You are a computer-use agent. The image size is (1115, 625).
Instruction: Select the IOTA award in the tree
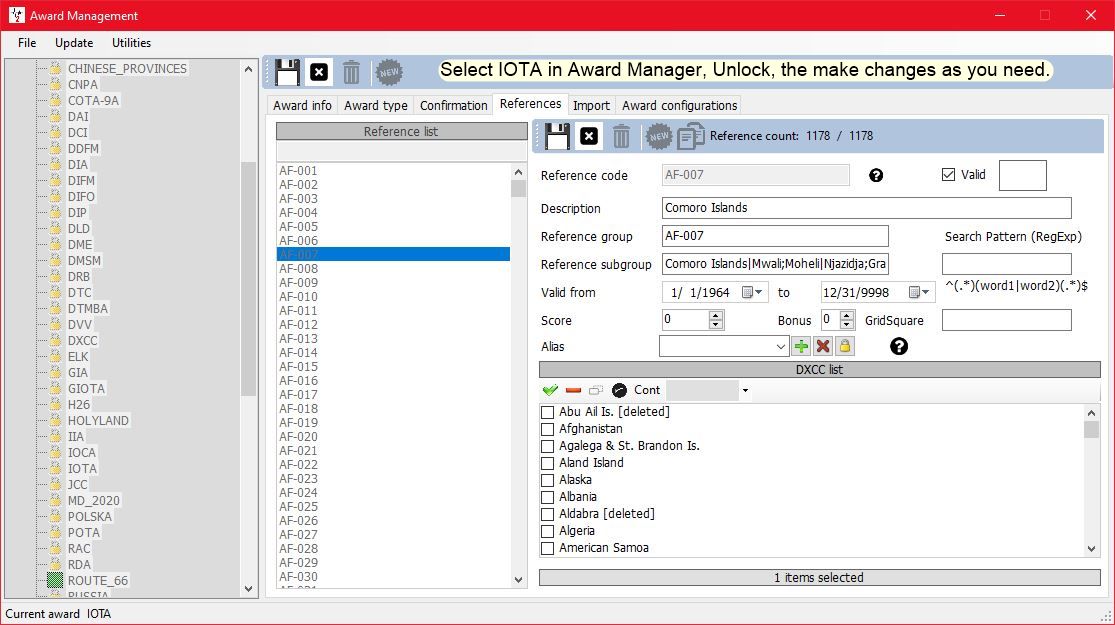pyautogui.click(x=82, y=469)
